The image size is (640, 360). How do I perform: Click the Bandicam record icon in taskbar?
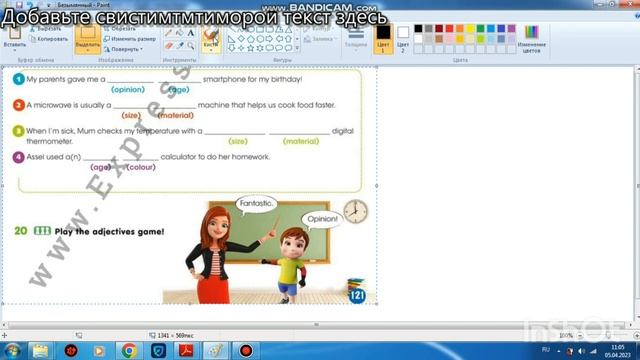point(246,351)
